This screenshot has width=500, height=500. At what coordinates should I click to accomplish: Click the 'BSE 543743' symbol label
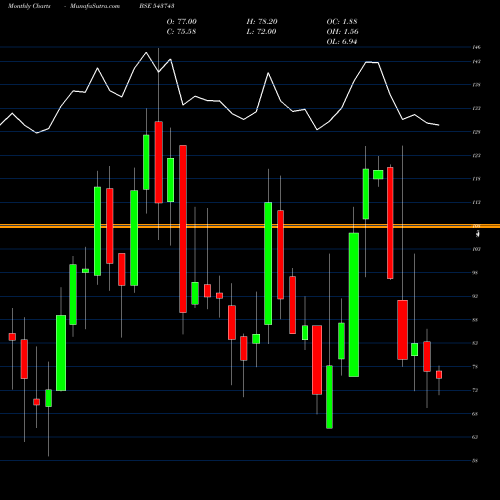157,6
